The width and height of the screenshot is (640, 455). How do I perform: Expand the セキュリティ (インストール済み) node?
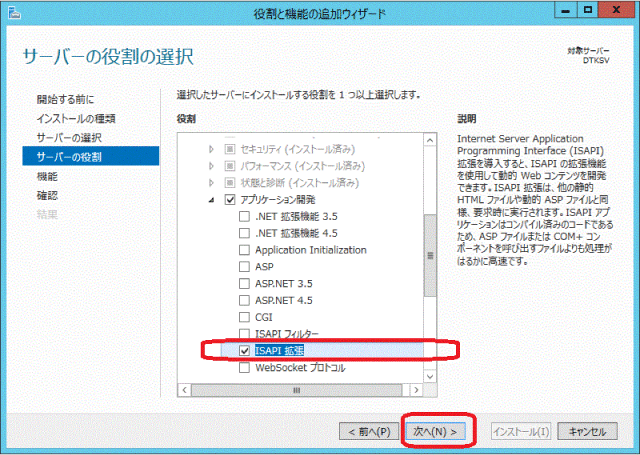click(211, 149)
